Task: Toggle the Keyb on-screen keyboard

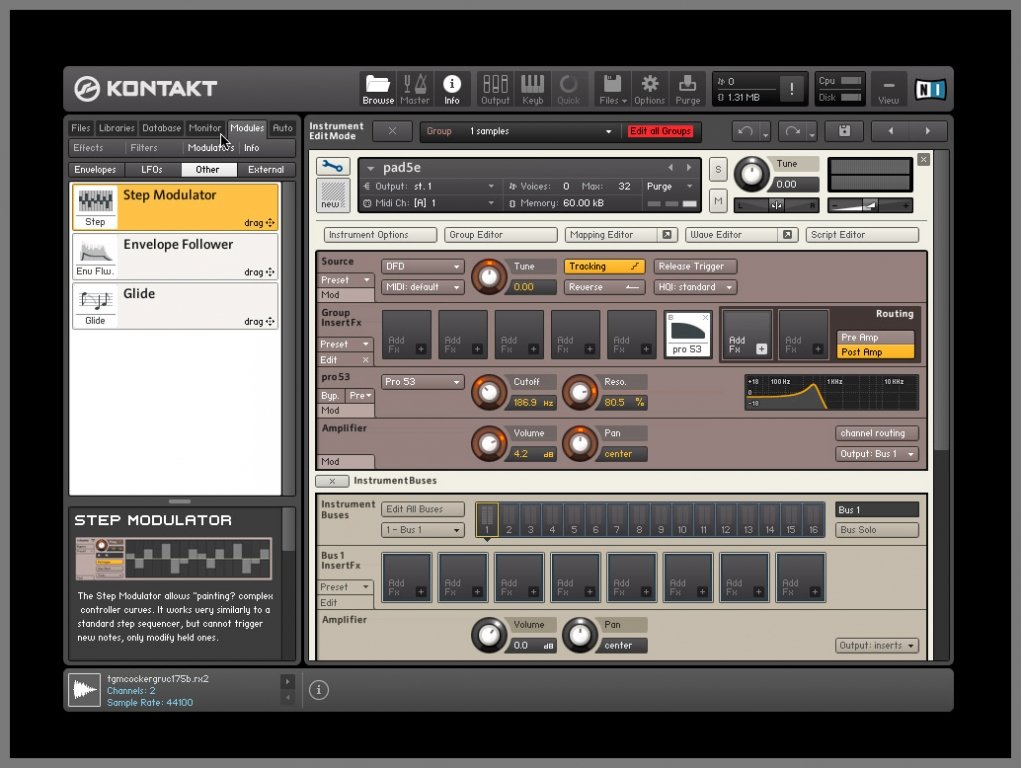Action: pyautogui.click(x=532, y=89)
